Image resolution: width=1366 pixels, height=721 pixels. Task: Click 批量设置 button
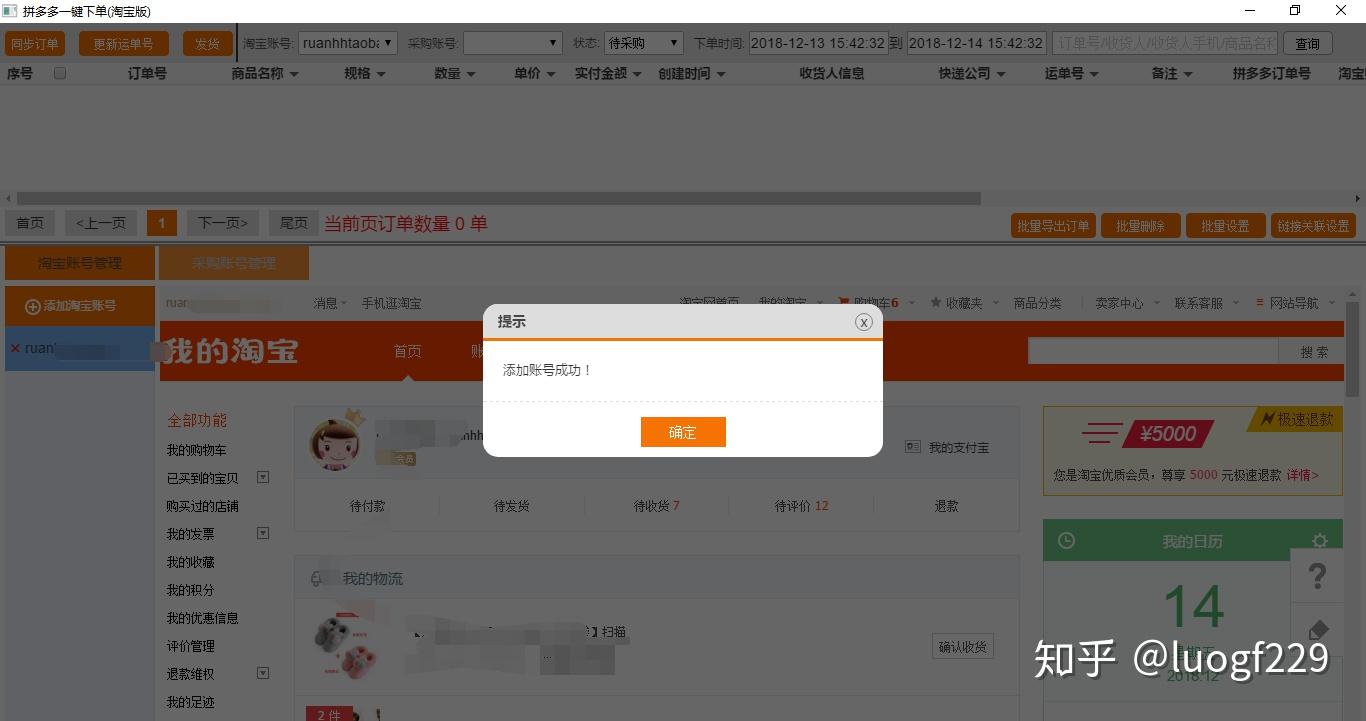click(x=1226, y=226)
